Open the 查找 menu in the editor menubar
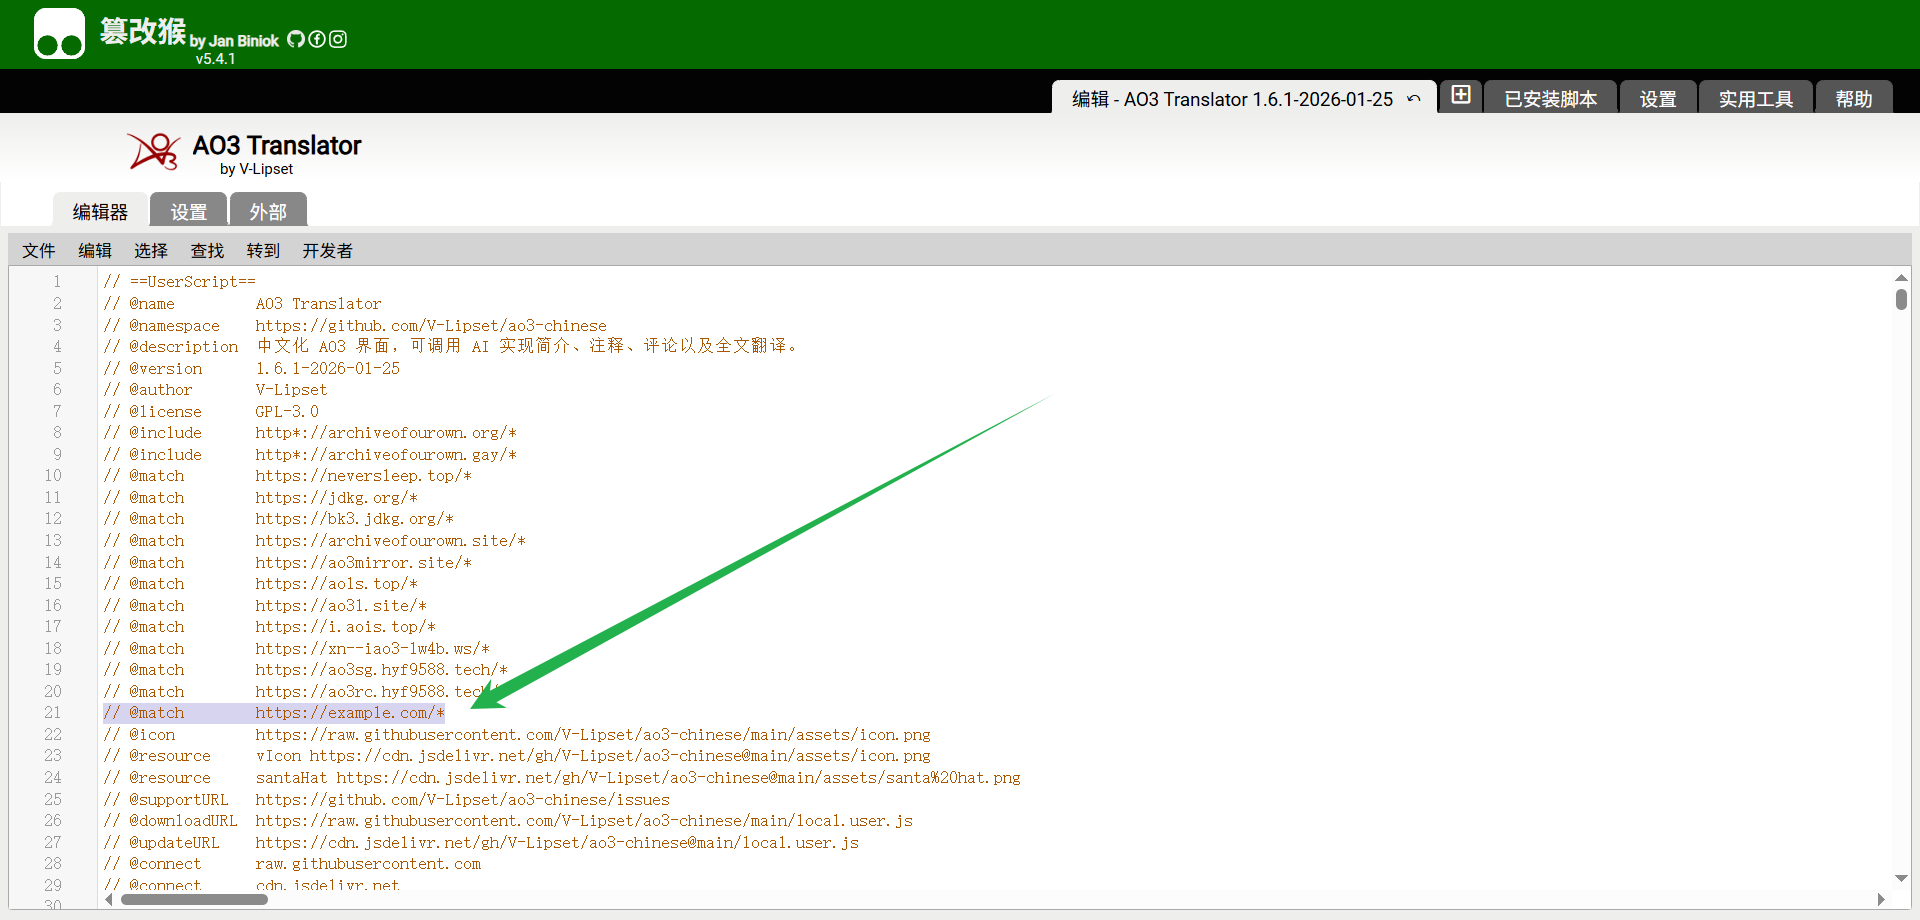 click(207, 251)
